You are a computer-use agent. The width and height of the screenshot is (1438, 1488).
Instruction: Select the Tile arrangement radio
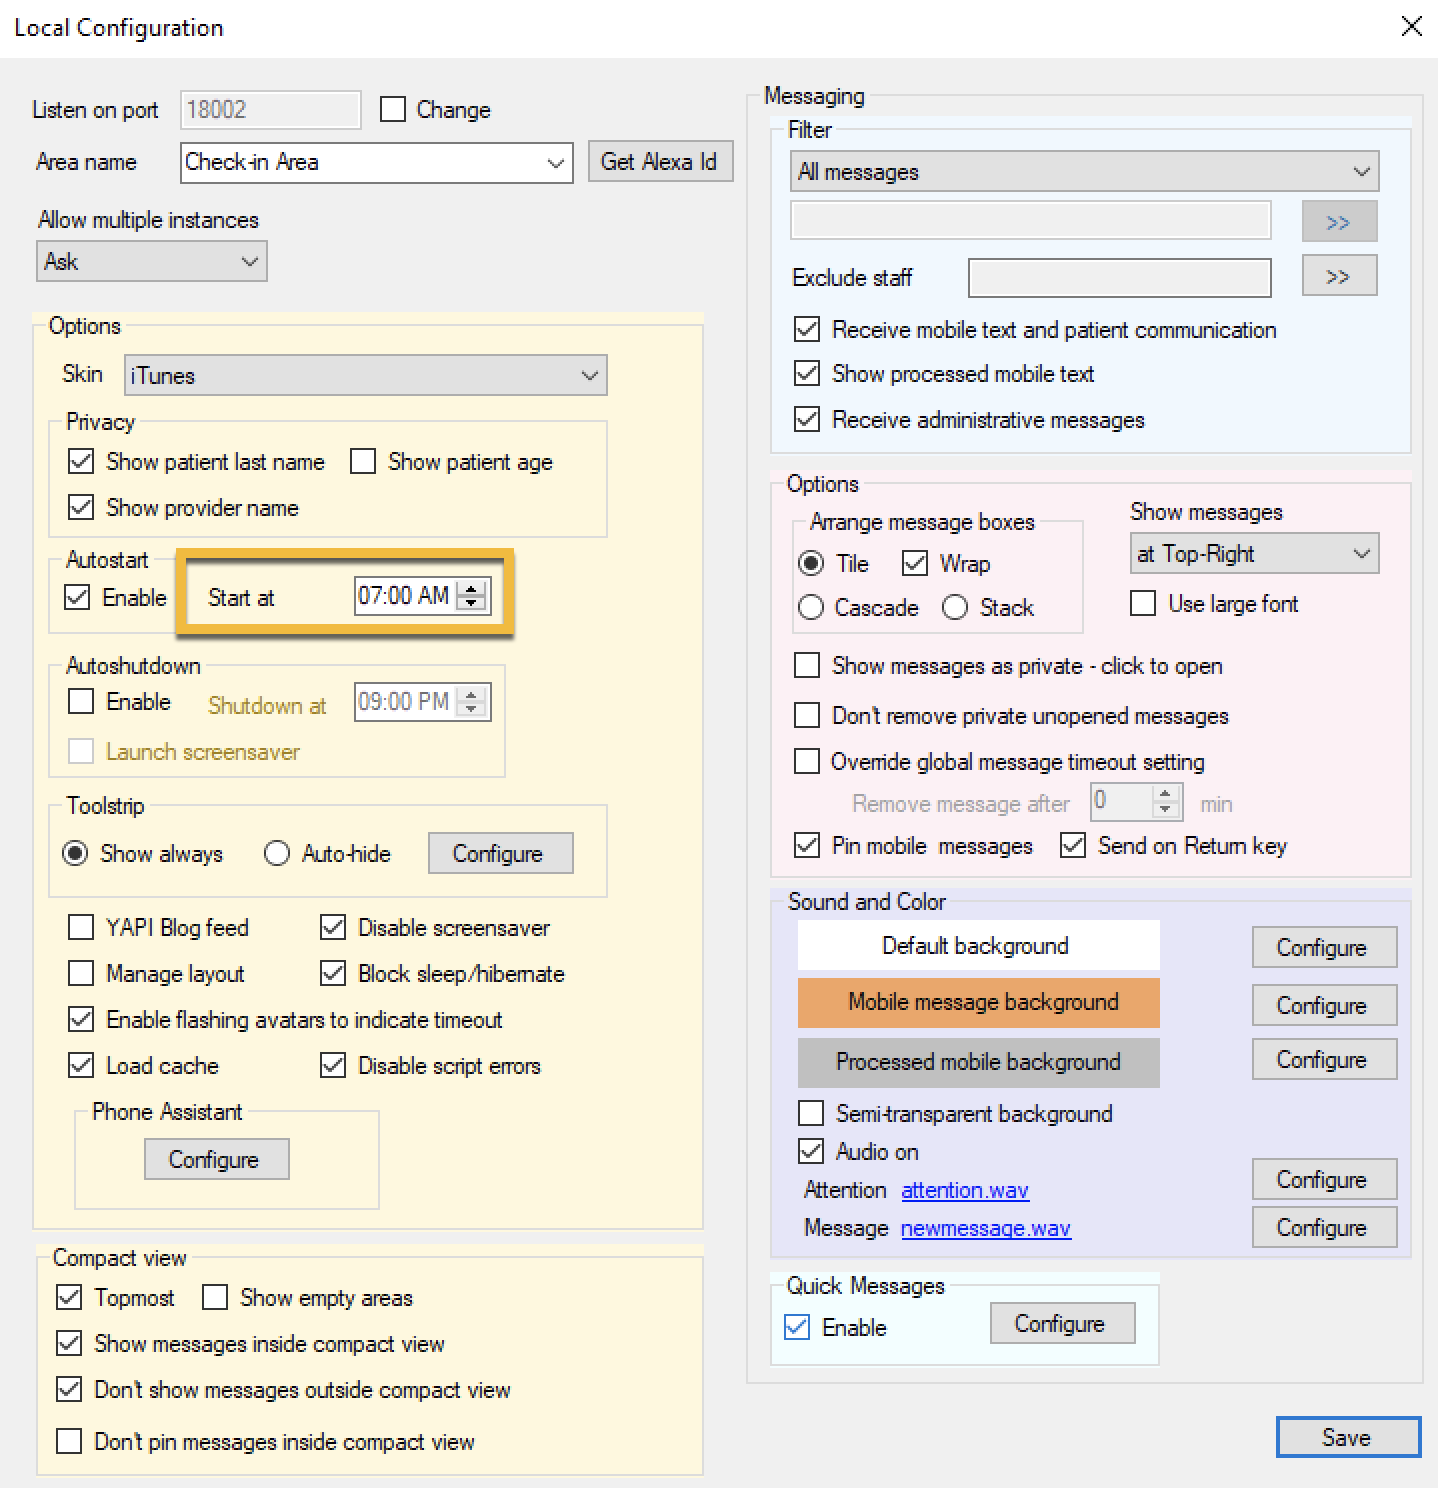[x=811, y=563]
